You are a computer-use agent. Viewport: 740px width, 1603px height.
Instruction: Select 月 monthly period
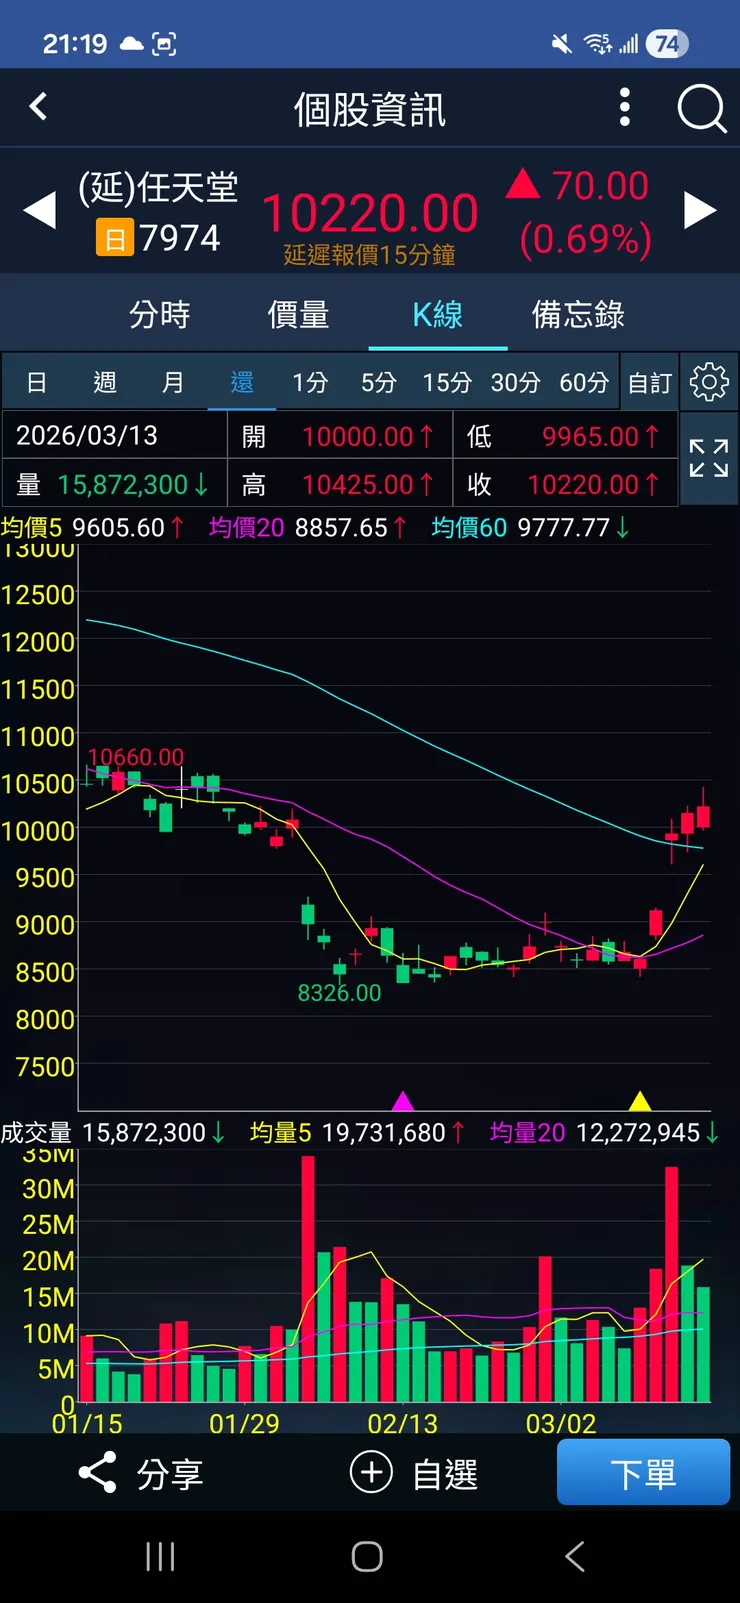173,382
